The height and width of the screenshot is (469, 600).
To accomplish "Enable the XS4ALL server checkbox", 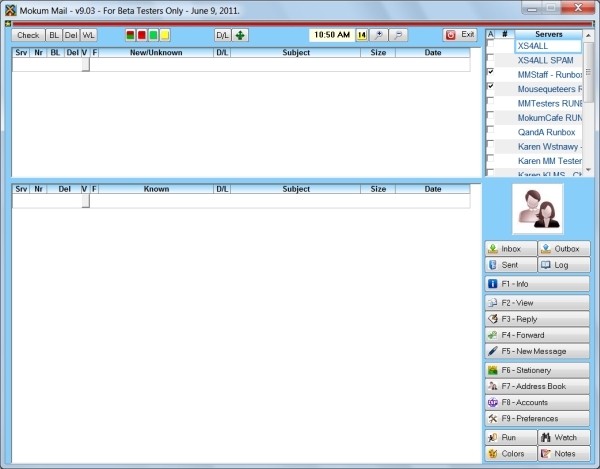I will pyautogui.click(x=490, y=46).
